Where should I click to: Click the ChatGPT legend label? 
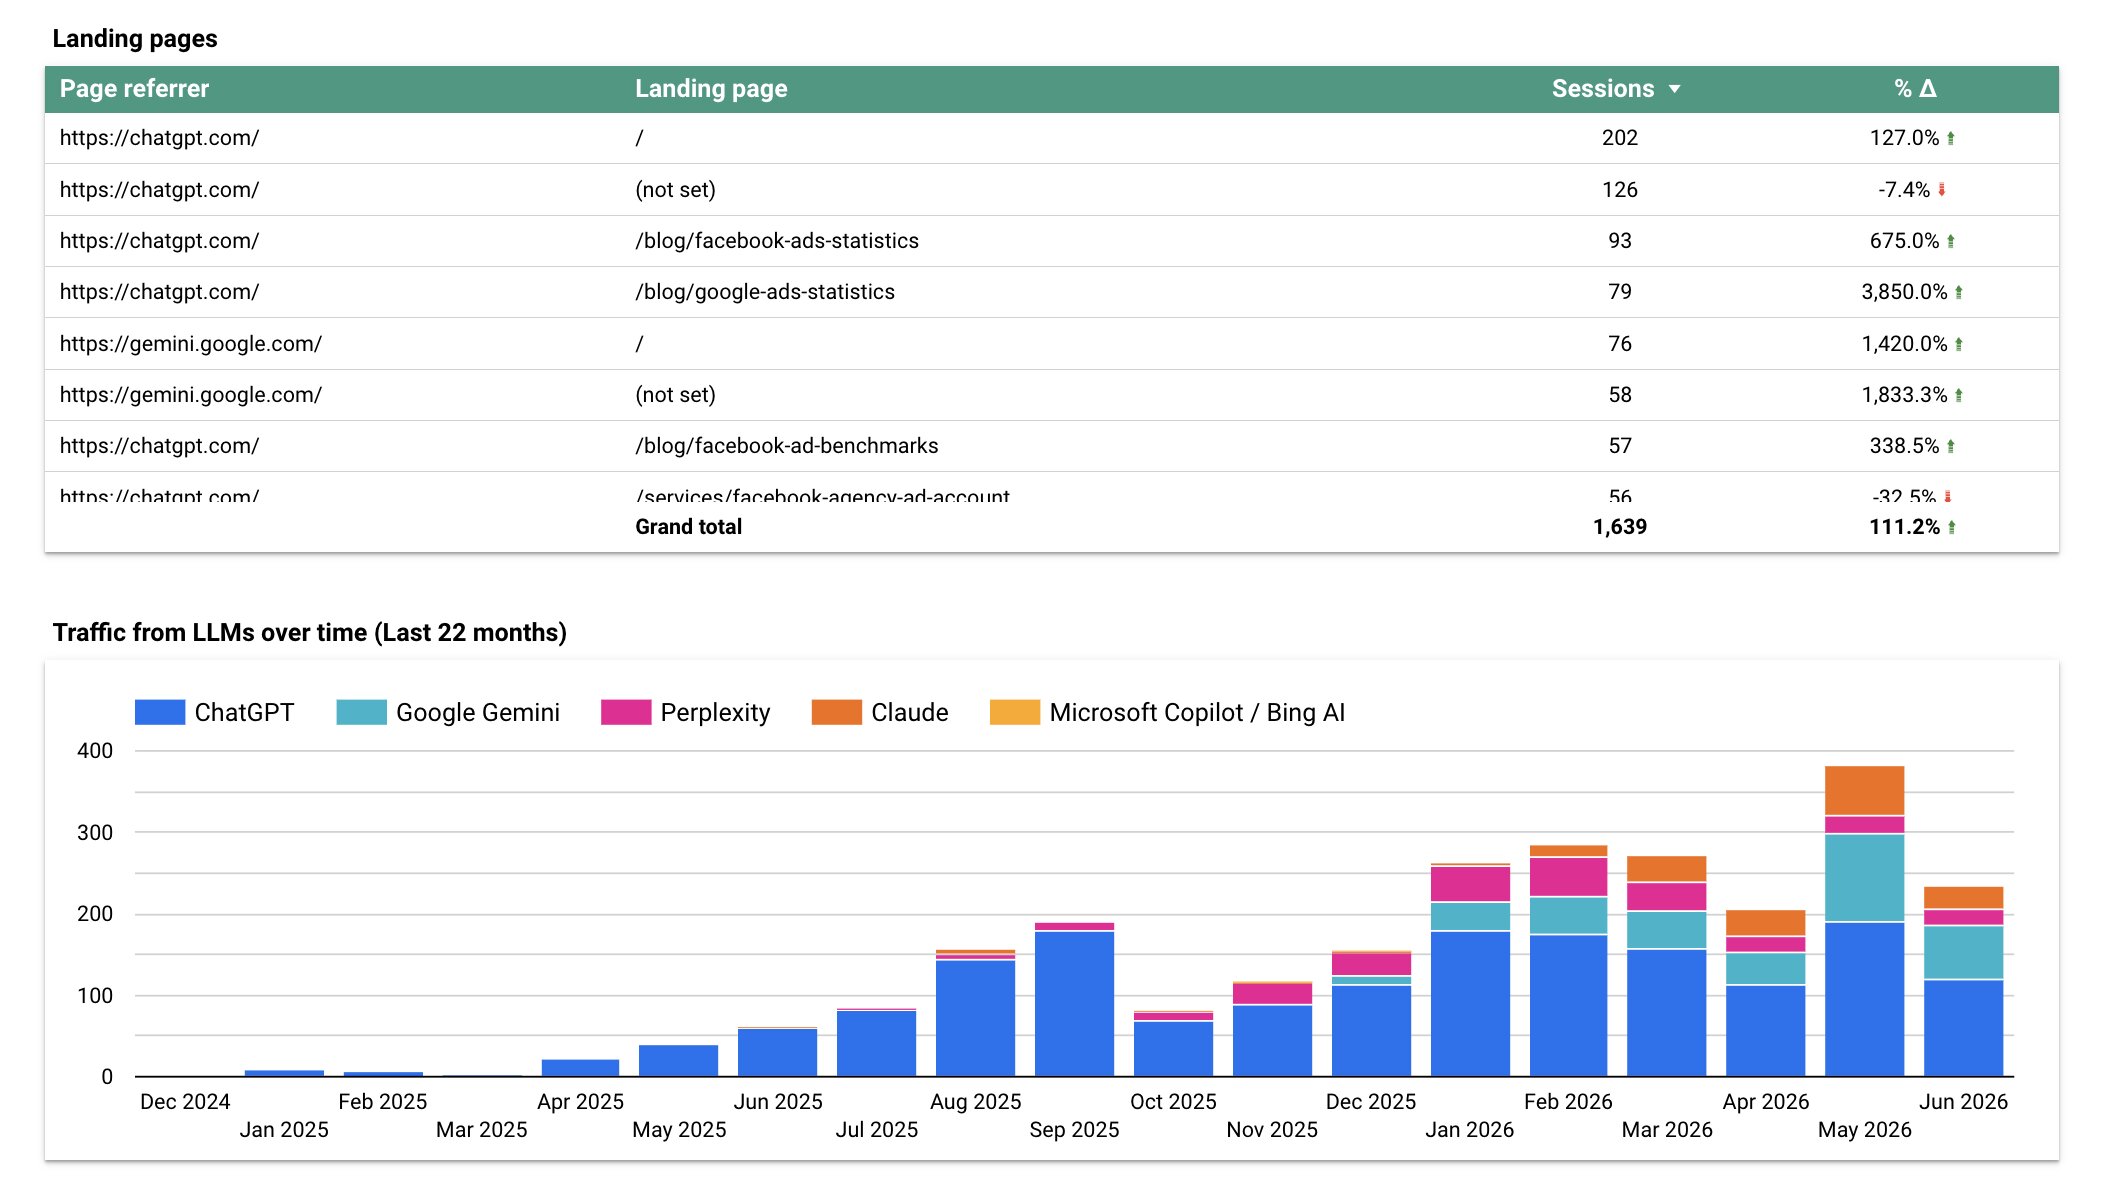(244, 712)
